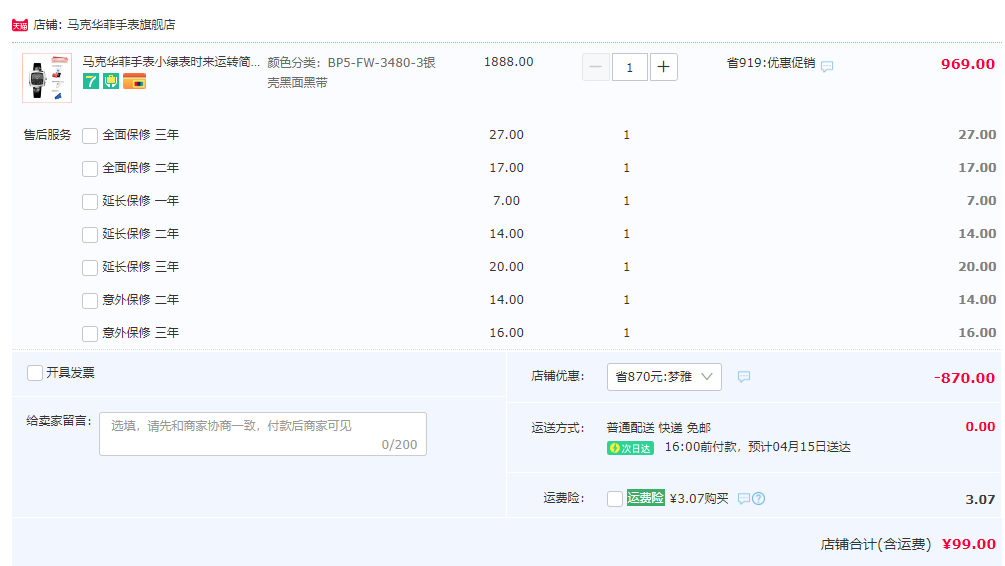Click the orange credit card payment icon
1005x566 pixels.
(135, 81)
